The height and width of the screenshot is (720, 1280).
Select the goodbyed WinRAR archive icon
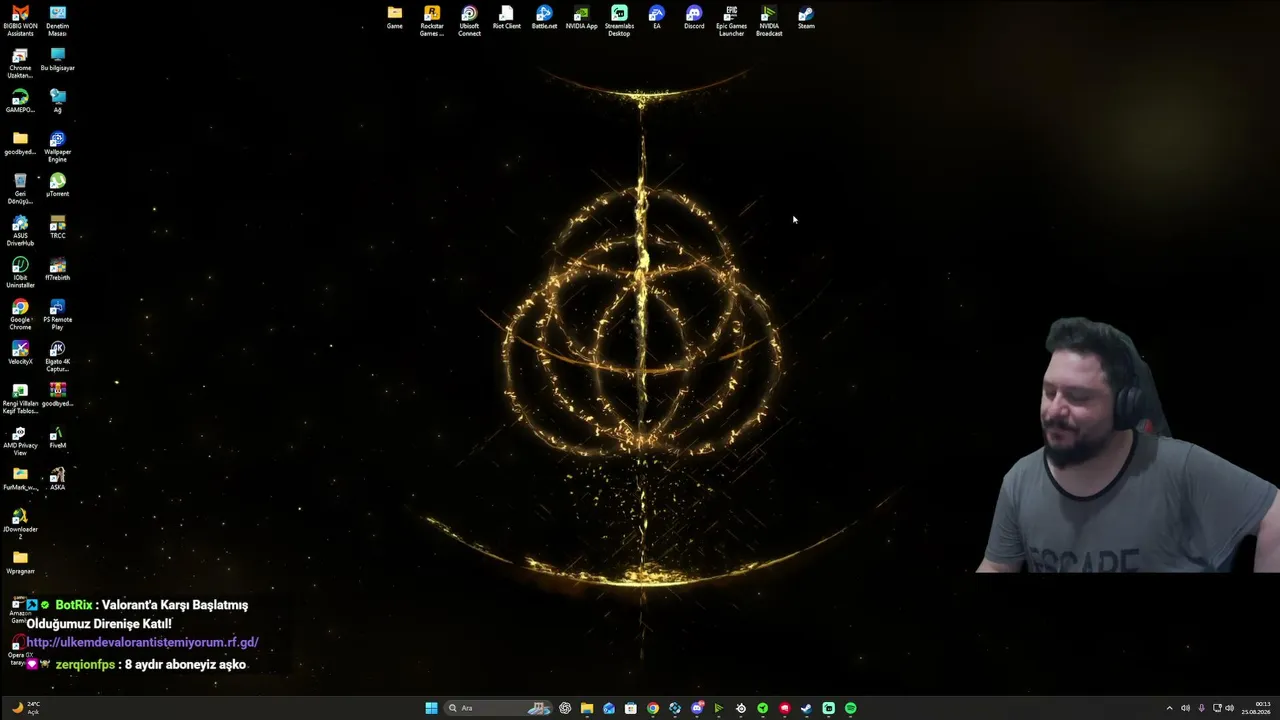pyautogui.click(x=58, y=396)
